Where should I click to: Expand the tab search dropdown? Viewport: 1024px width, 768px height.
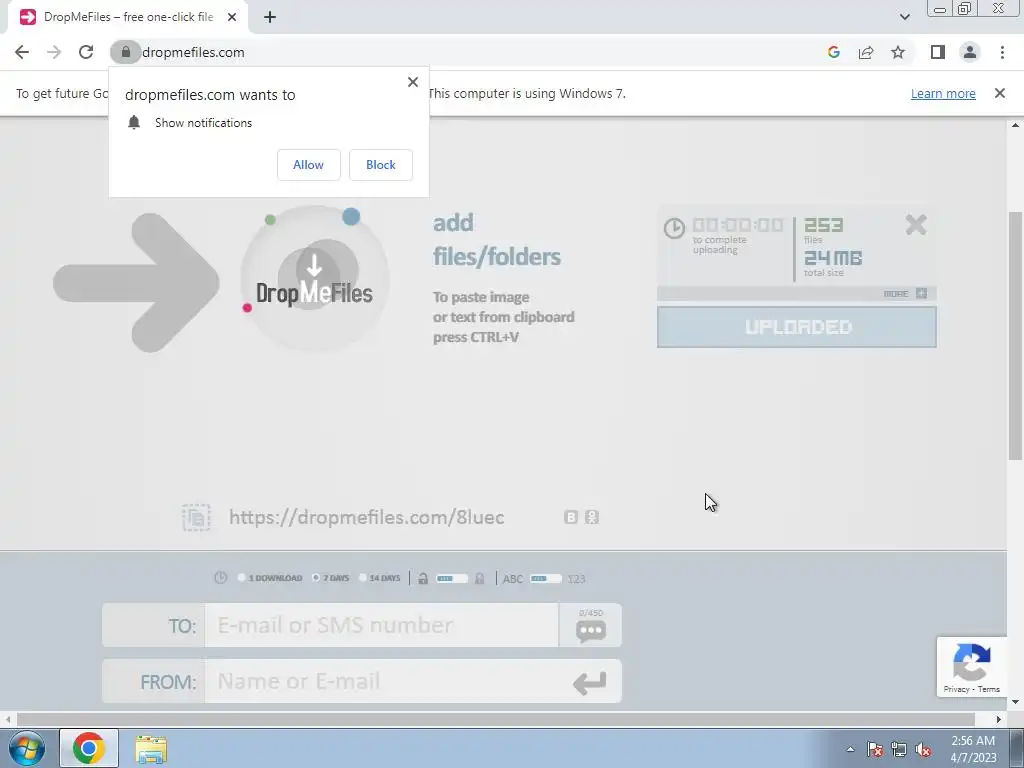pyautogui.click(x=904, y=17)
